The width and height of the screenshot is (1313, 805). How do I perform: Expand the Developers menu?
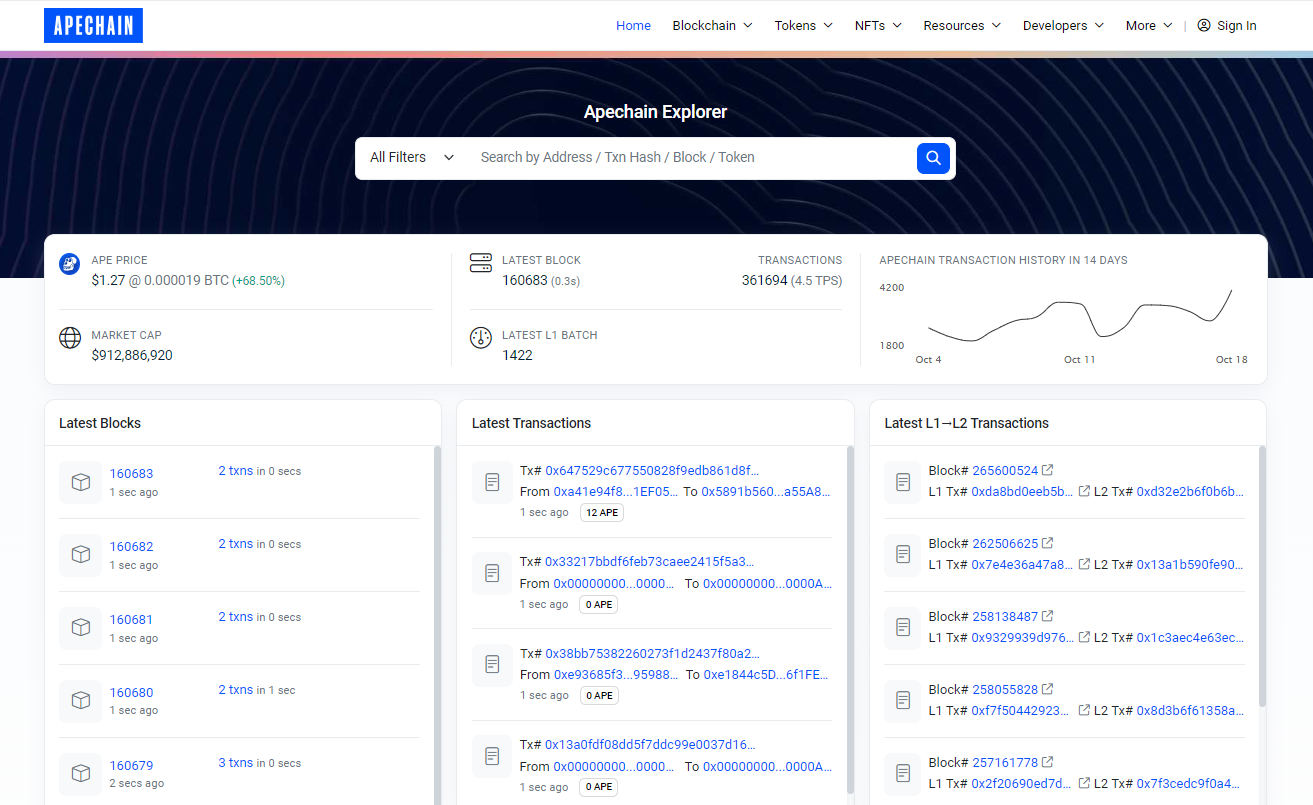tap(1063, 25)
